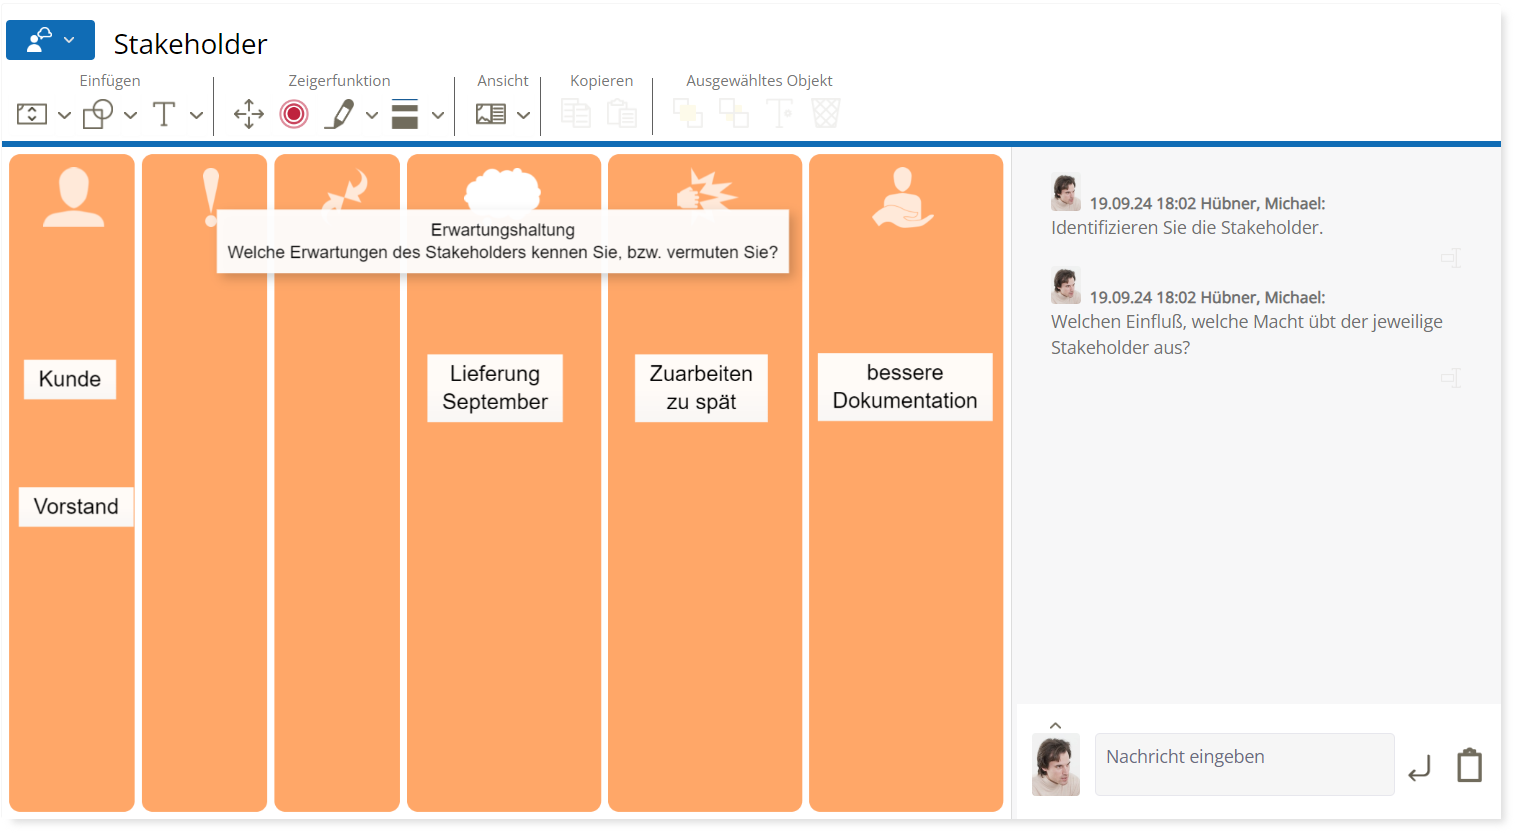Viewport: 1530px width, 833px height.
Task: Activate the move pointer tool
Action: pyautogui.click(x=249, y=114)
